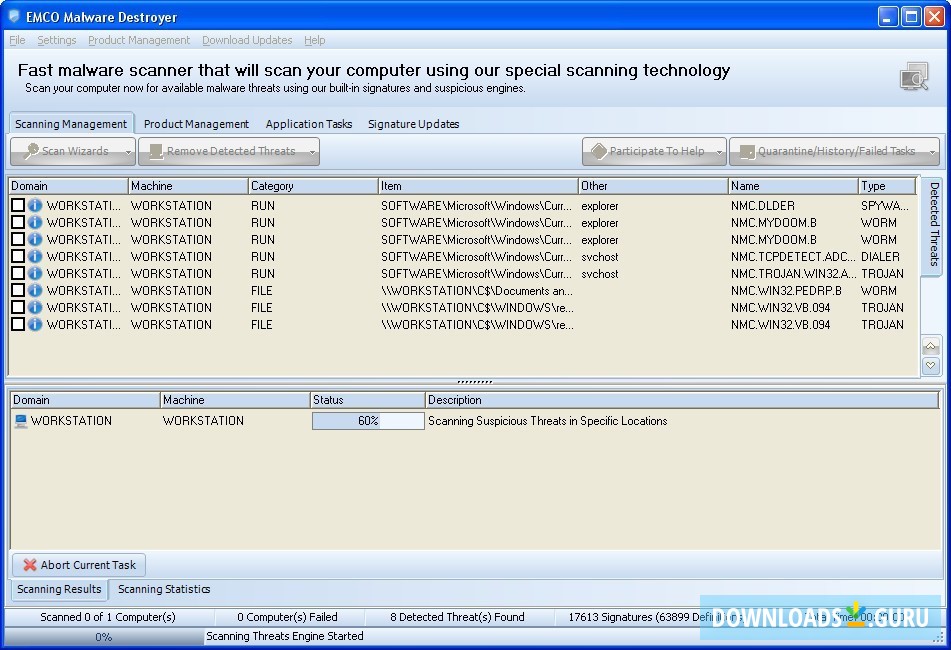Click the Status column header in task list
Screen dimensions: 951x650
click(x=367, y=400)
